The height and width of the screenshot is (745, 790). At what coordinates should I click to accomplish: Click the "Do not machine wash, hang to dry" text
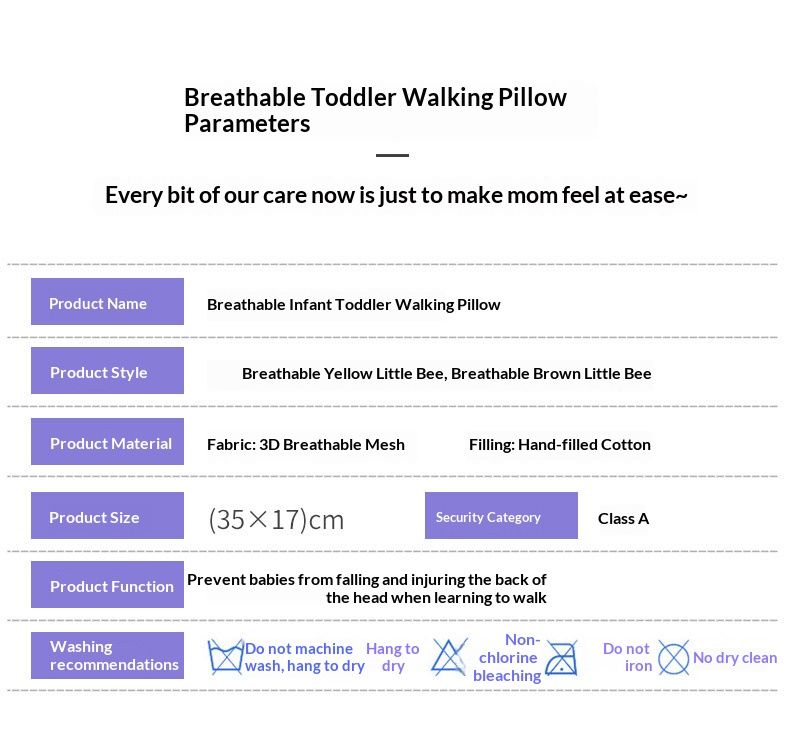pos(304,657)
